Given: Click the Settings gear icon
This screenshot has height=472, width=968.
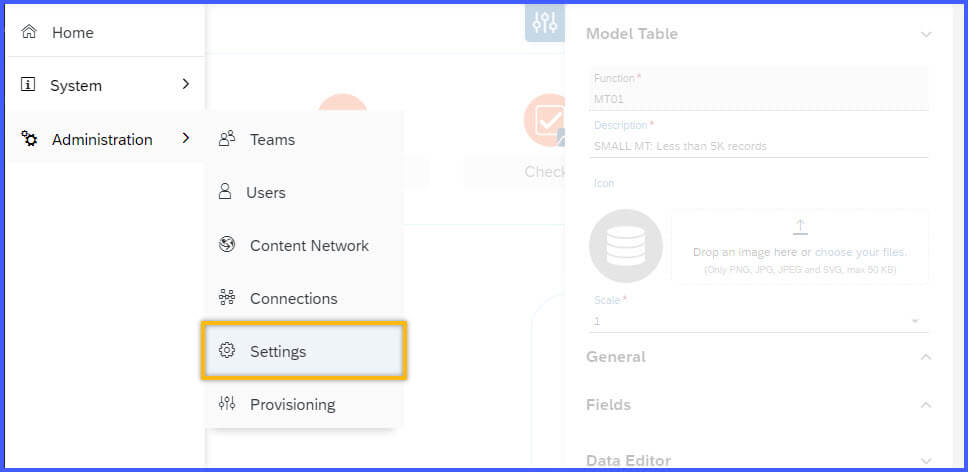Looking at the screenshot, I should coord(227,351).
